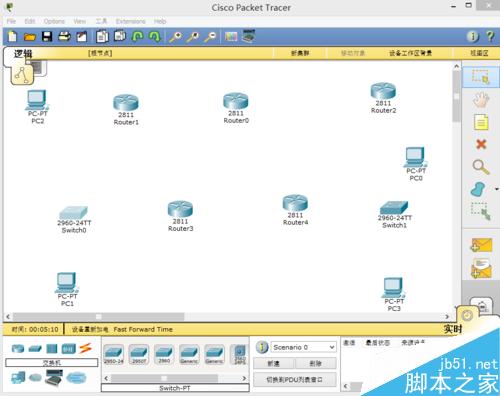The width and height of the screenshot is (500, 396).
Task: Open the Help menu
Action: pyautogui.click(x=160, y=21)
